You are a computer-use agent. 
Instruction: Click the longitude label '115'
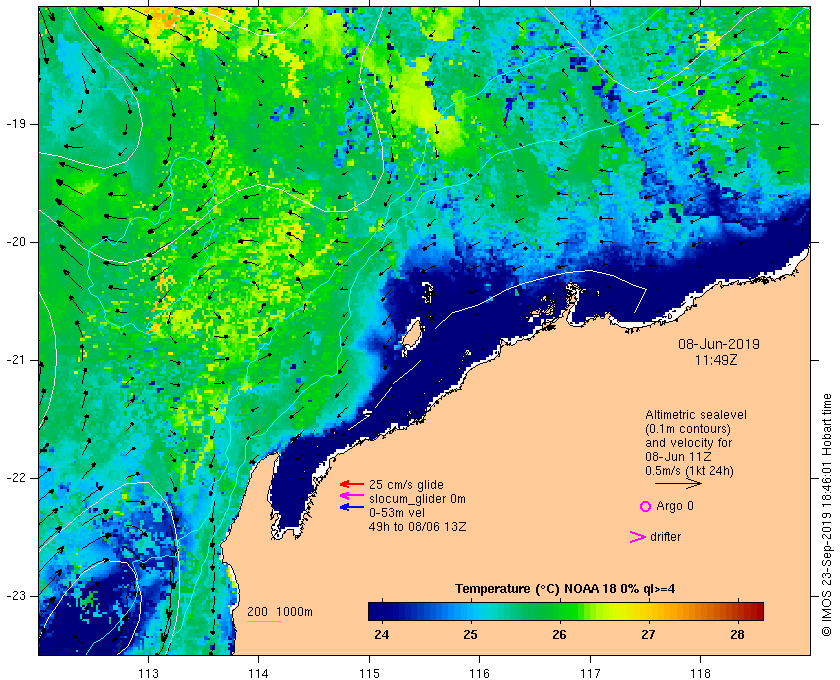(x=369, y=674)
